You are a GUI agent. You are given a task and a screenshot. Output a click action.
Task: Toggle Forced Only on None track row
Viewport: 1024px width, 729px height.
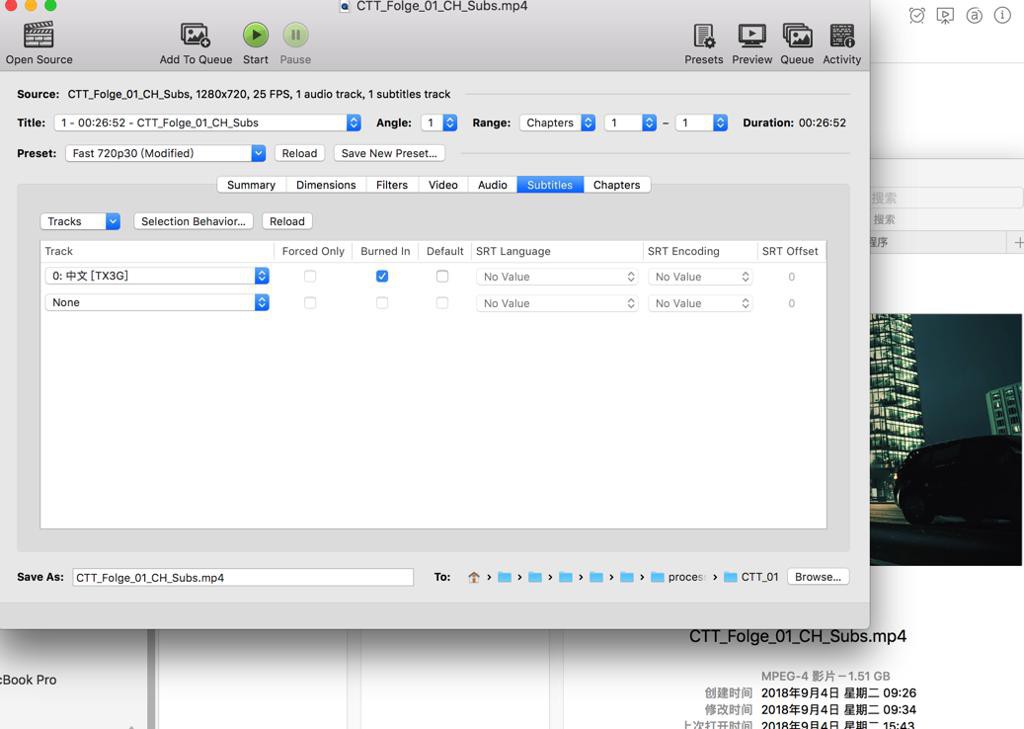(310, 303)
